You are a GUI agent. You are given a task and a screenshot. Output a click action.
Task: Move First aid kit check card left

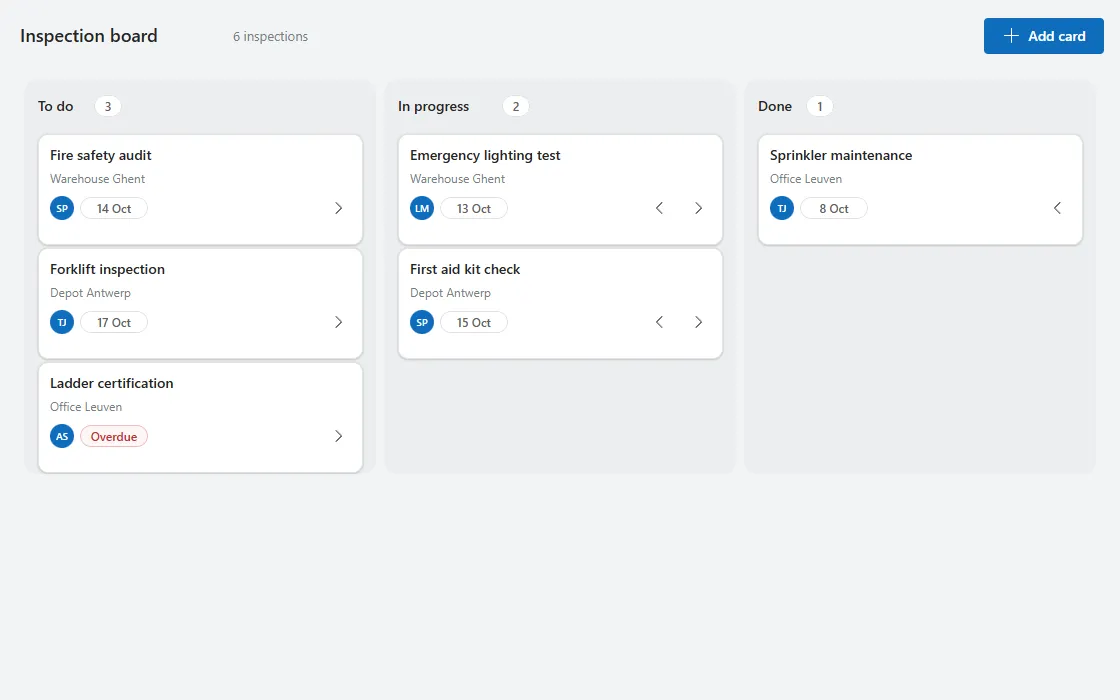coord(659,322)
